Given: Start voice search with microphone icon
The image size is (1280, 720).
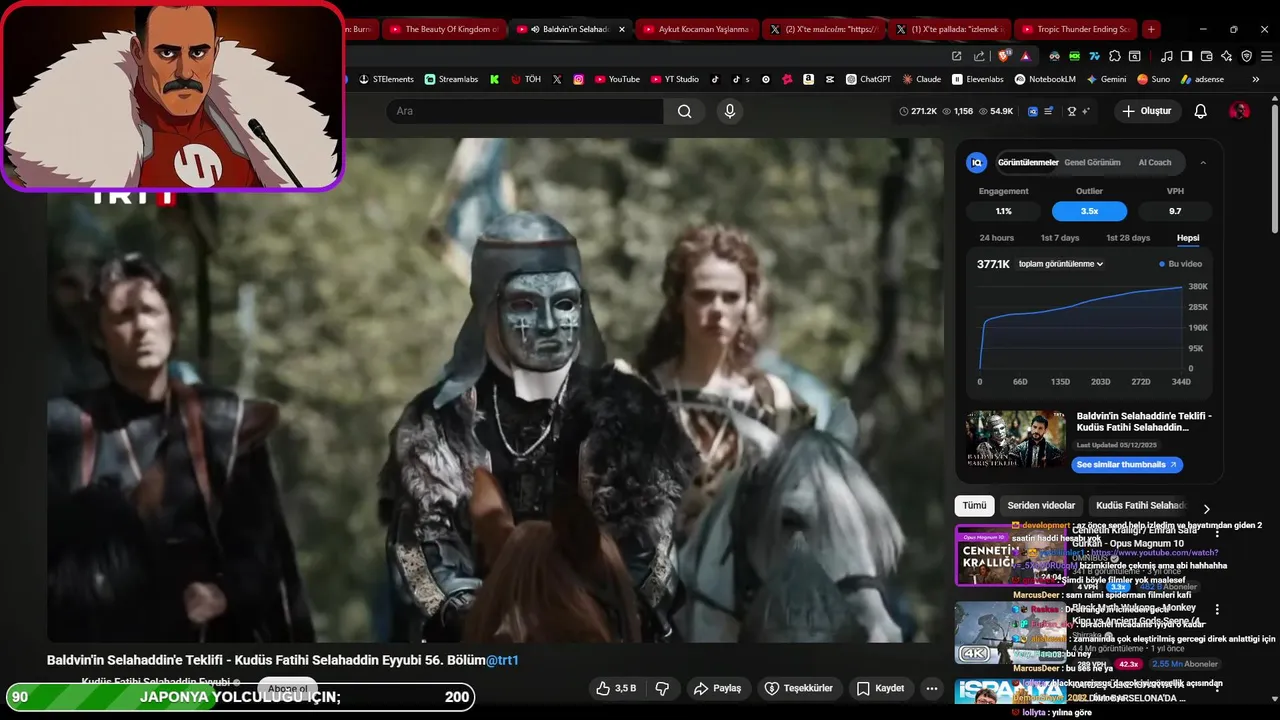Looking at the screenshot, I should click(730, 111).
